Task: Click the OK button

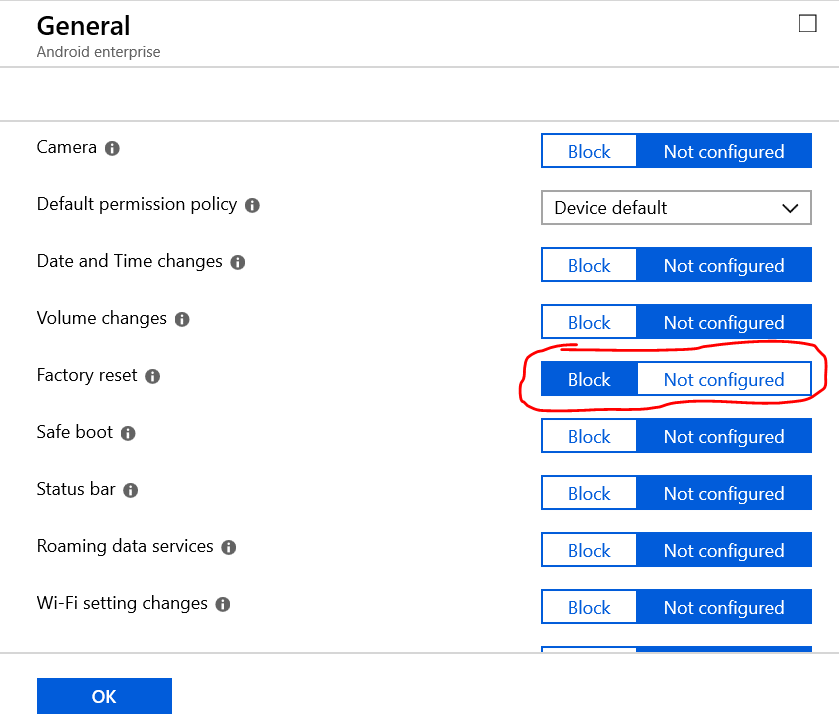Action: (104, 696)
